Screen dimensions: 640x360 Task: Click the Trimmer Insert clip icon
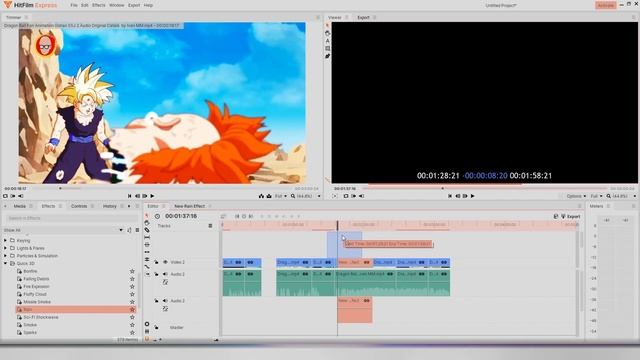261,196
